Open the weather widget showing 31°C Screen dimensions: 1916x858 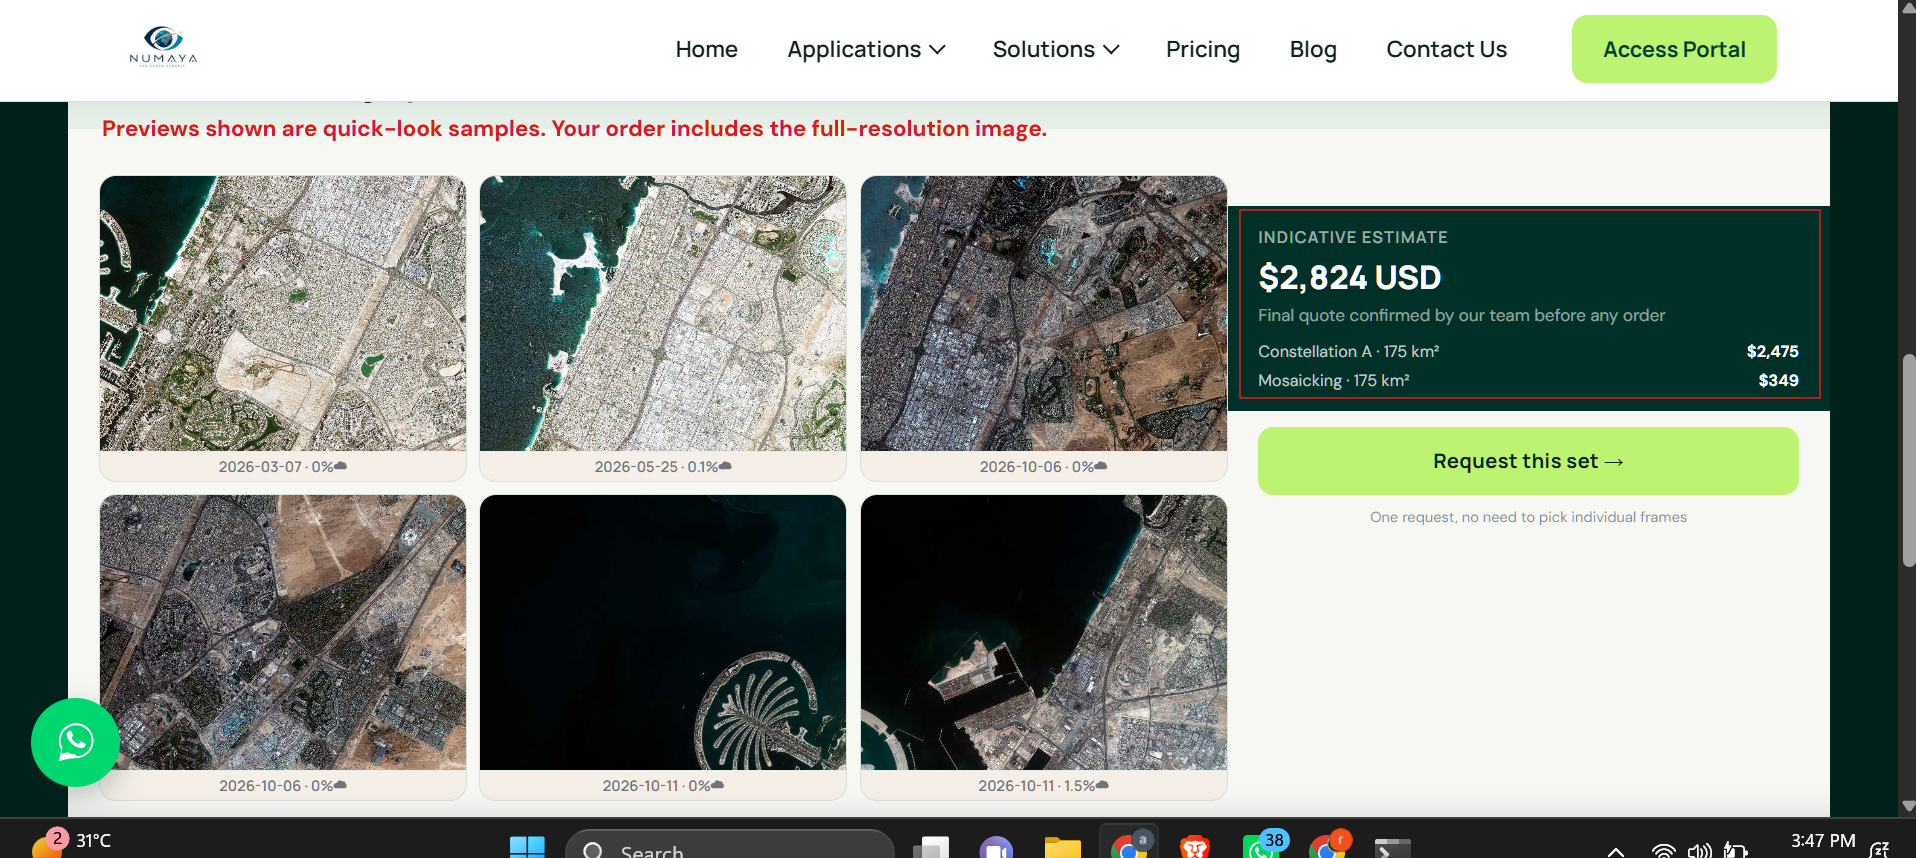(72, 842)
